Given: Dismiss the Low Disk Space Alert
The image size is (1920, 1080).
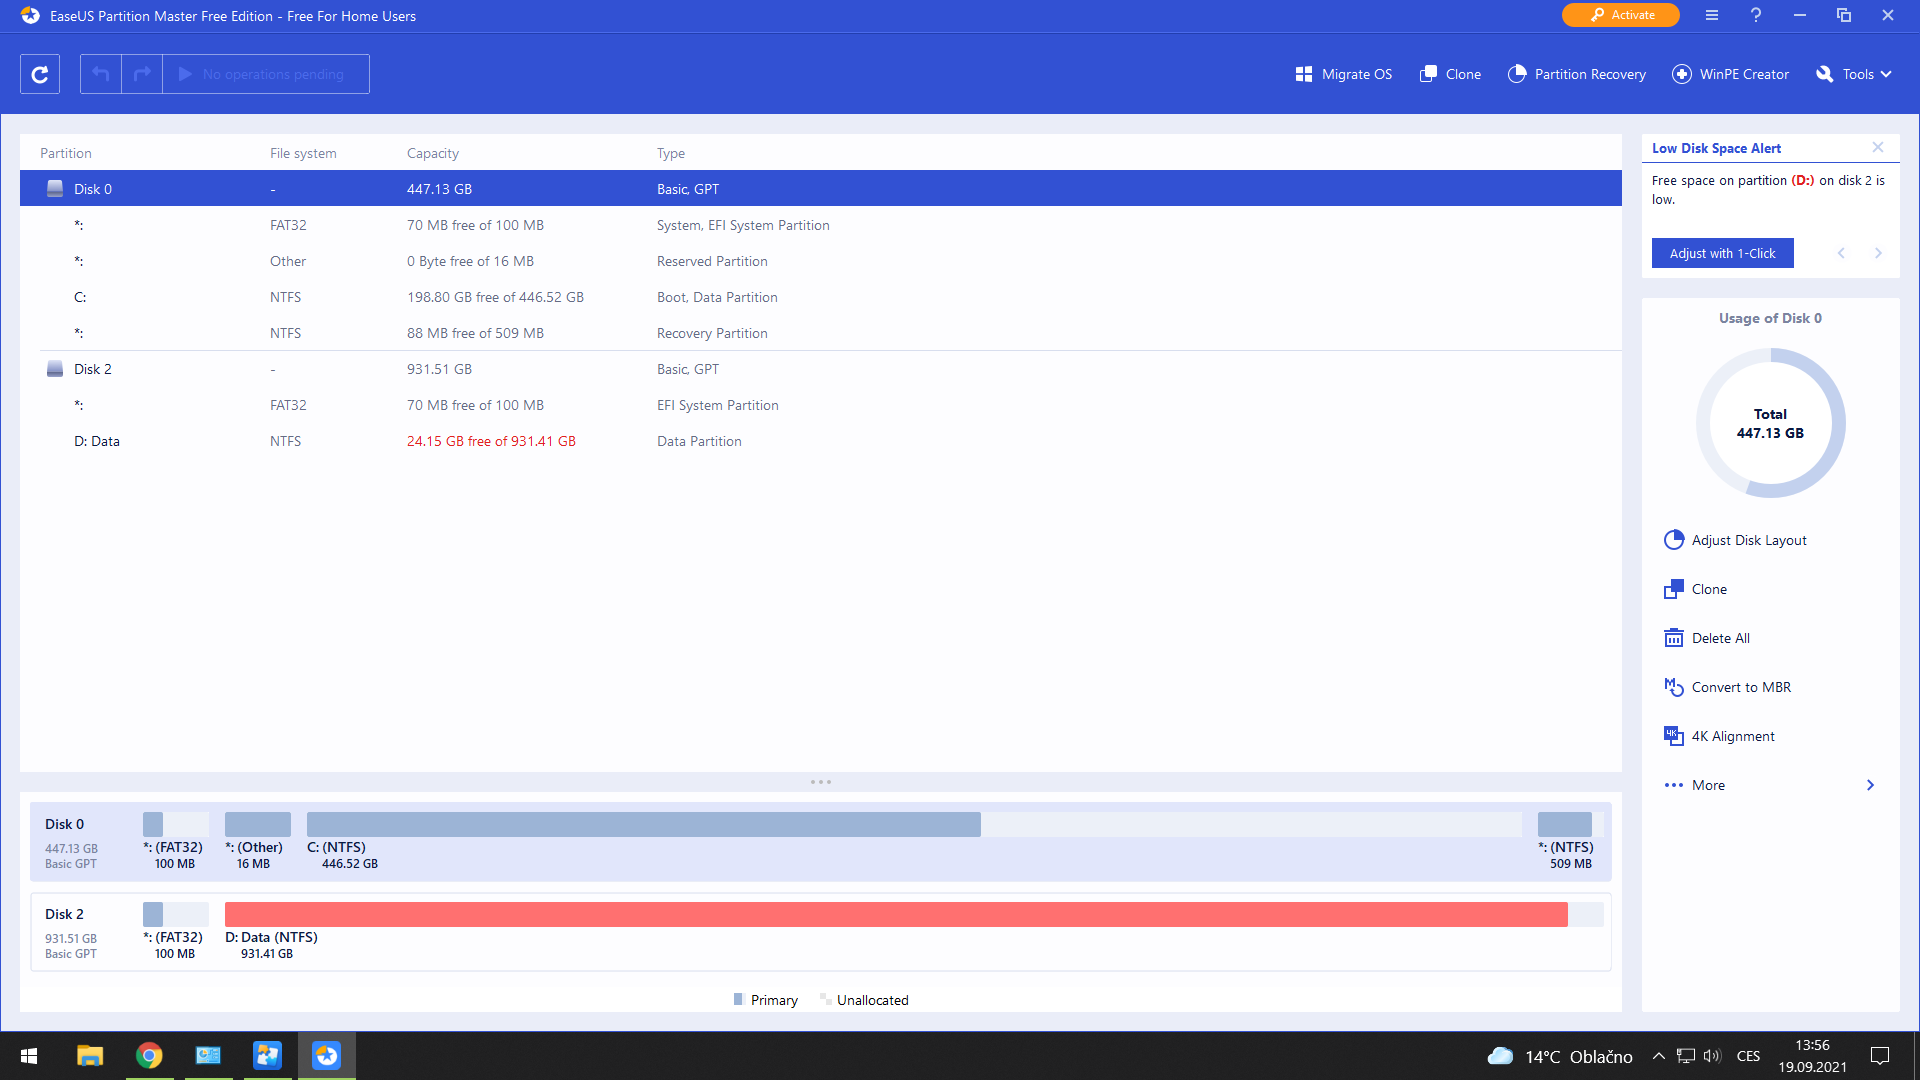Looking at the screenshot, I should click(1878, 147).
